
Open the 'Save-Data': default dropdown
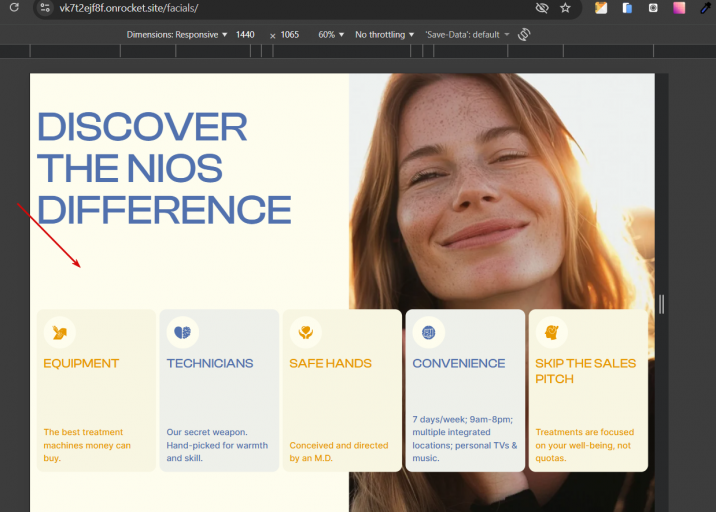pyautogui.click(x=467, y=35)
